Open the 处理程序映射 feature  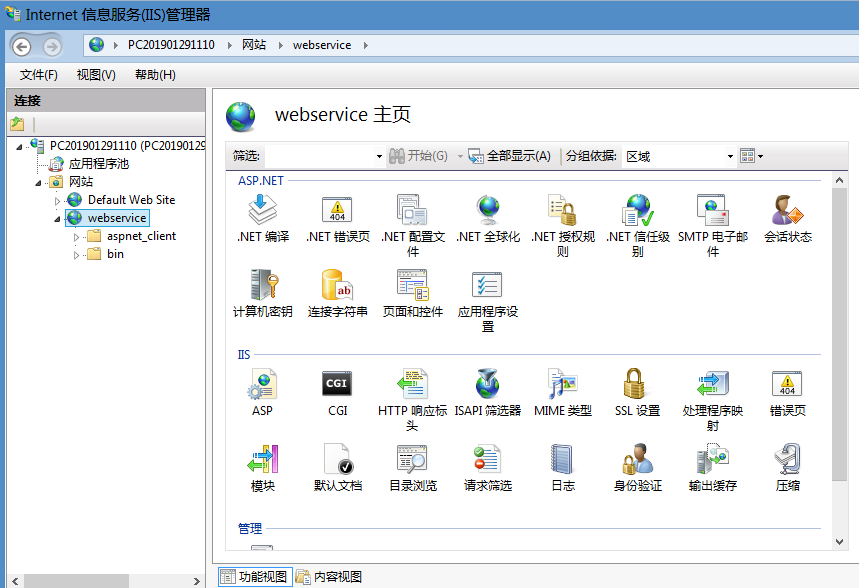pos(713,399)
